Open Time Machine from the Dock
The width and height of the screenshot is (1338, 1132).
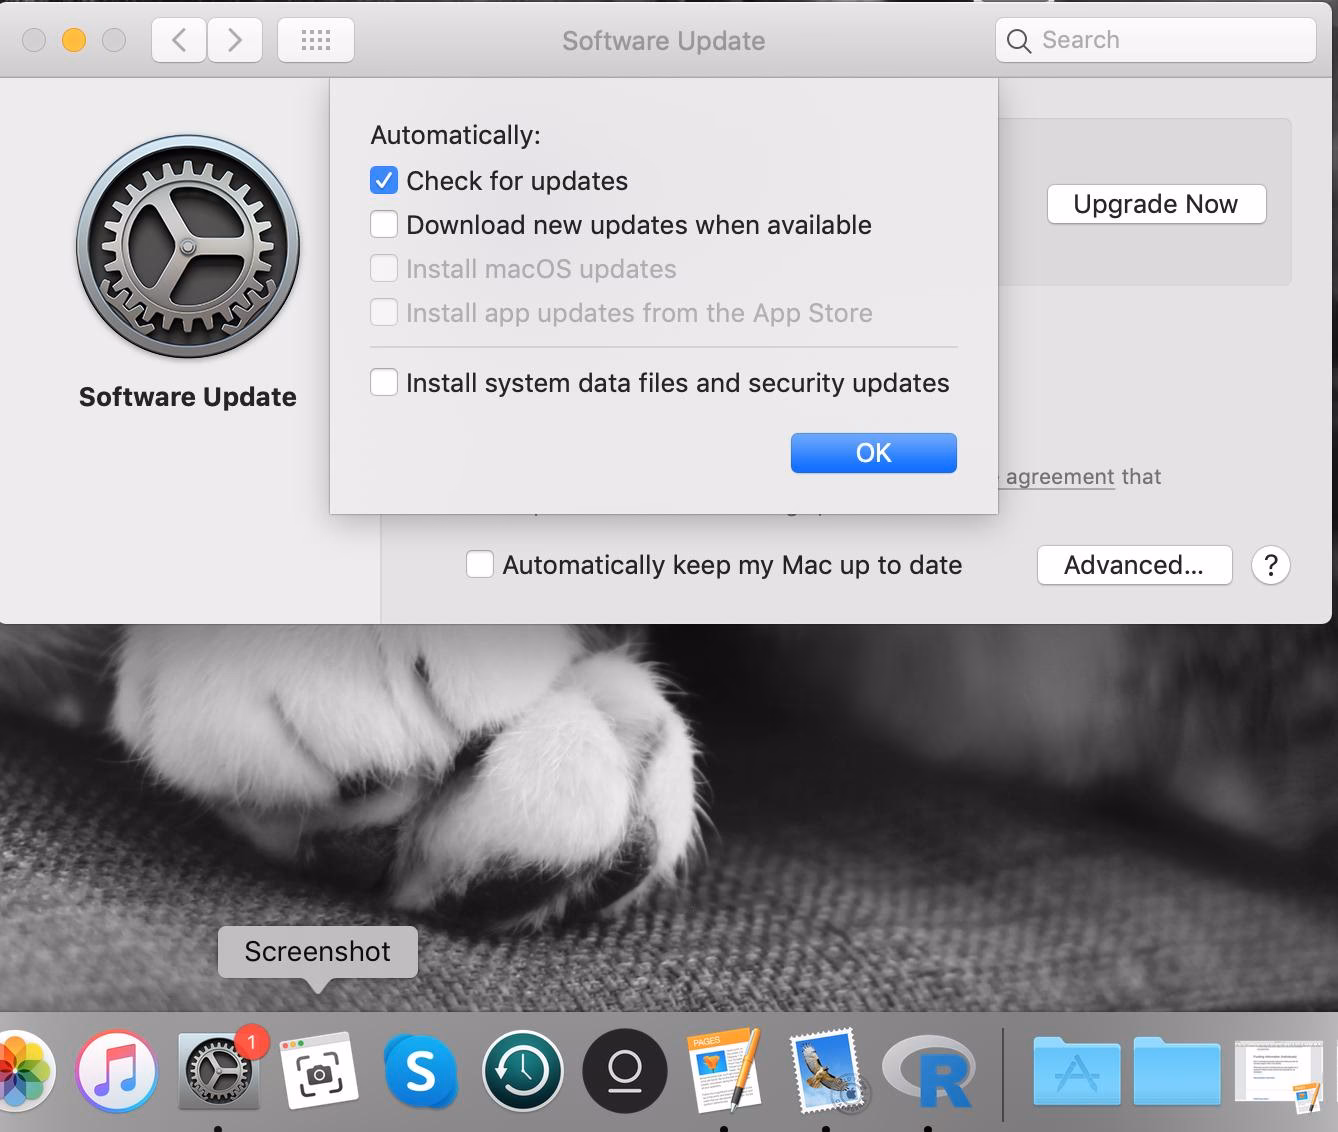[x=523, y=1070]
